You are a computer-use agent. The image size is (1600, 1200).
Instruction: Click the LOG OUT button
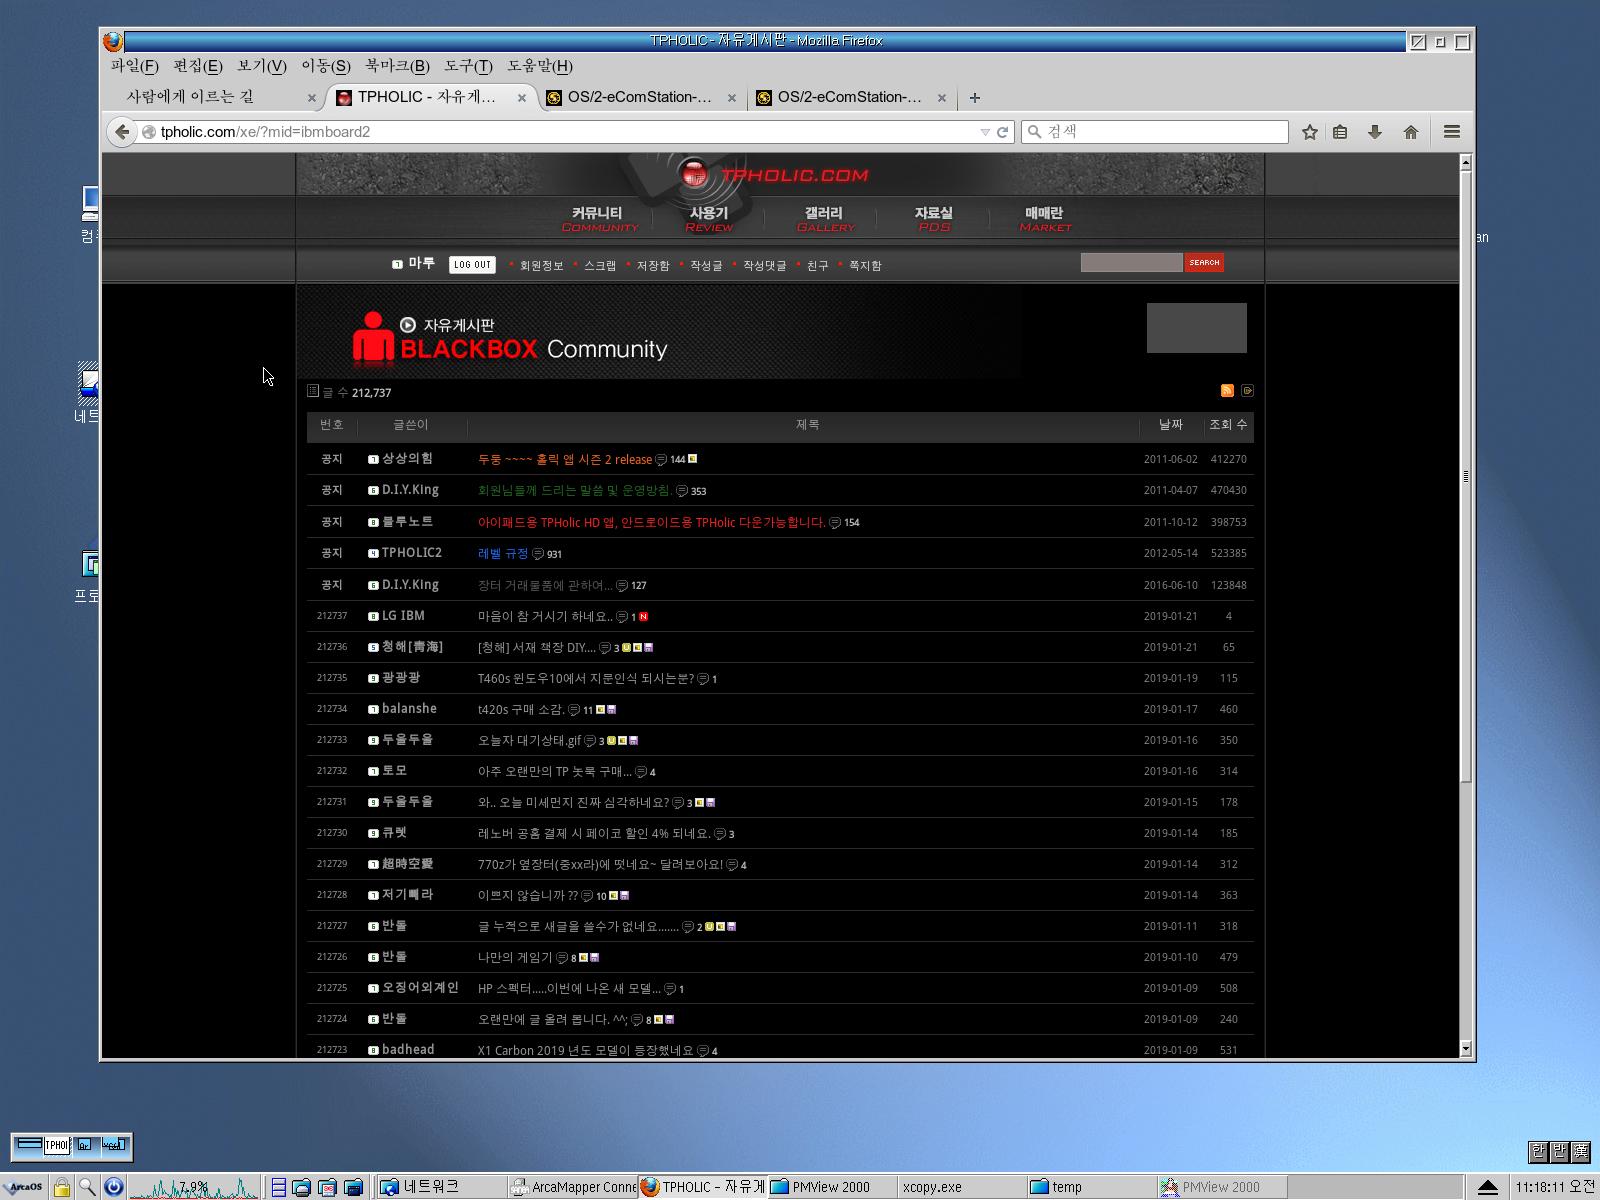472,265
